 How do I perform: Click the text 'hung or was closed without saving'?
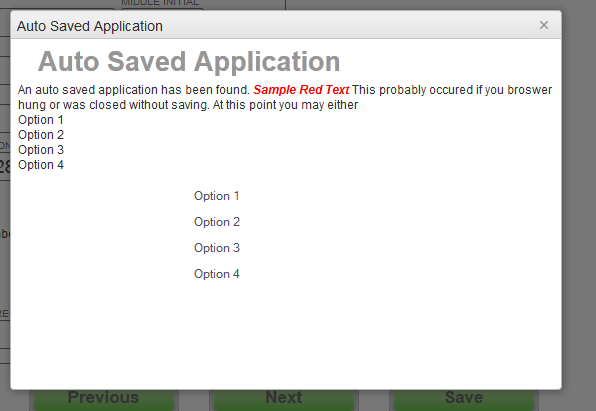[113, 105]
